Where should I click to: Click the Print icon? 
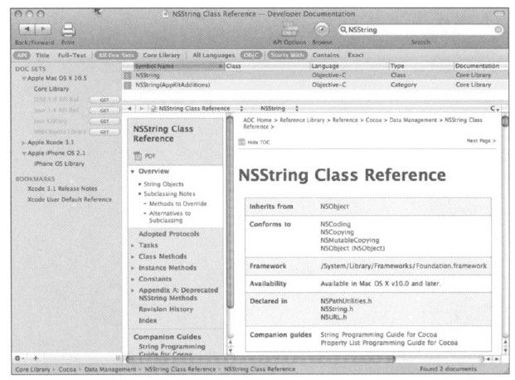pyautogui.click(x=68, y=30)
